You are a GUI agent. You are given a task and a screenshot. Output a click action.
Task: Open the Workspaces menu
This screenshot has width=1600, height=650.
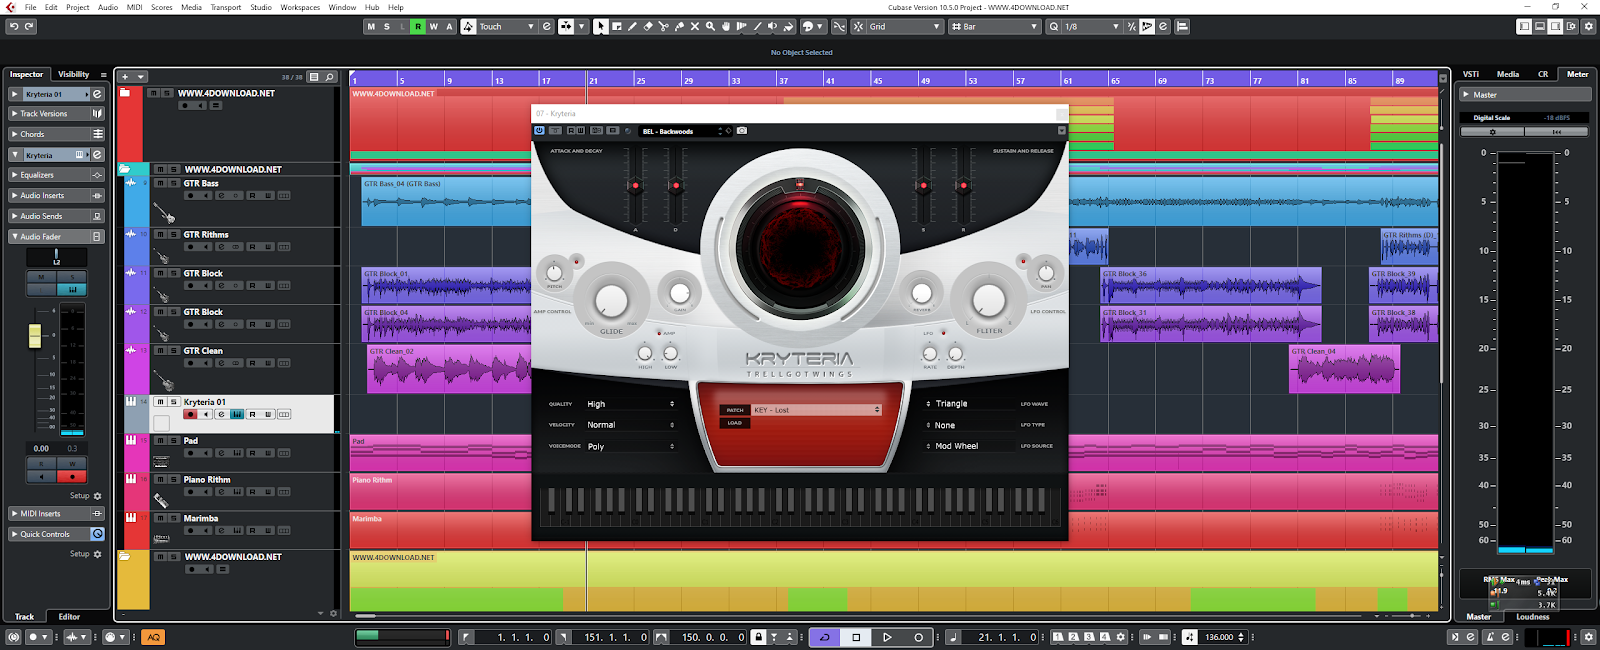click(300, 7)
